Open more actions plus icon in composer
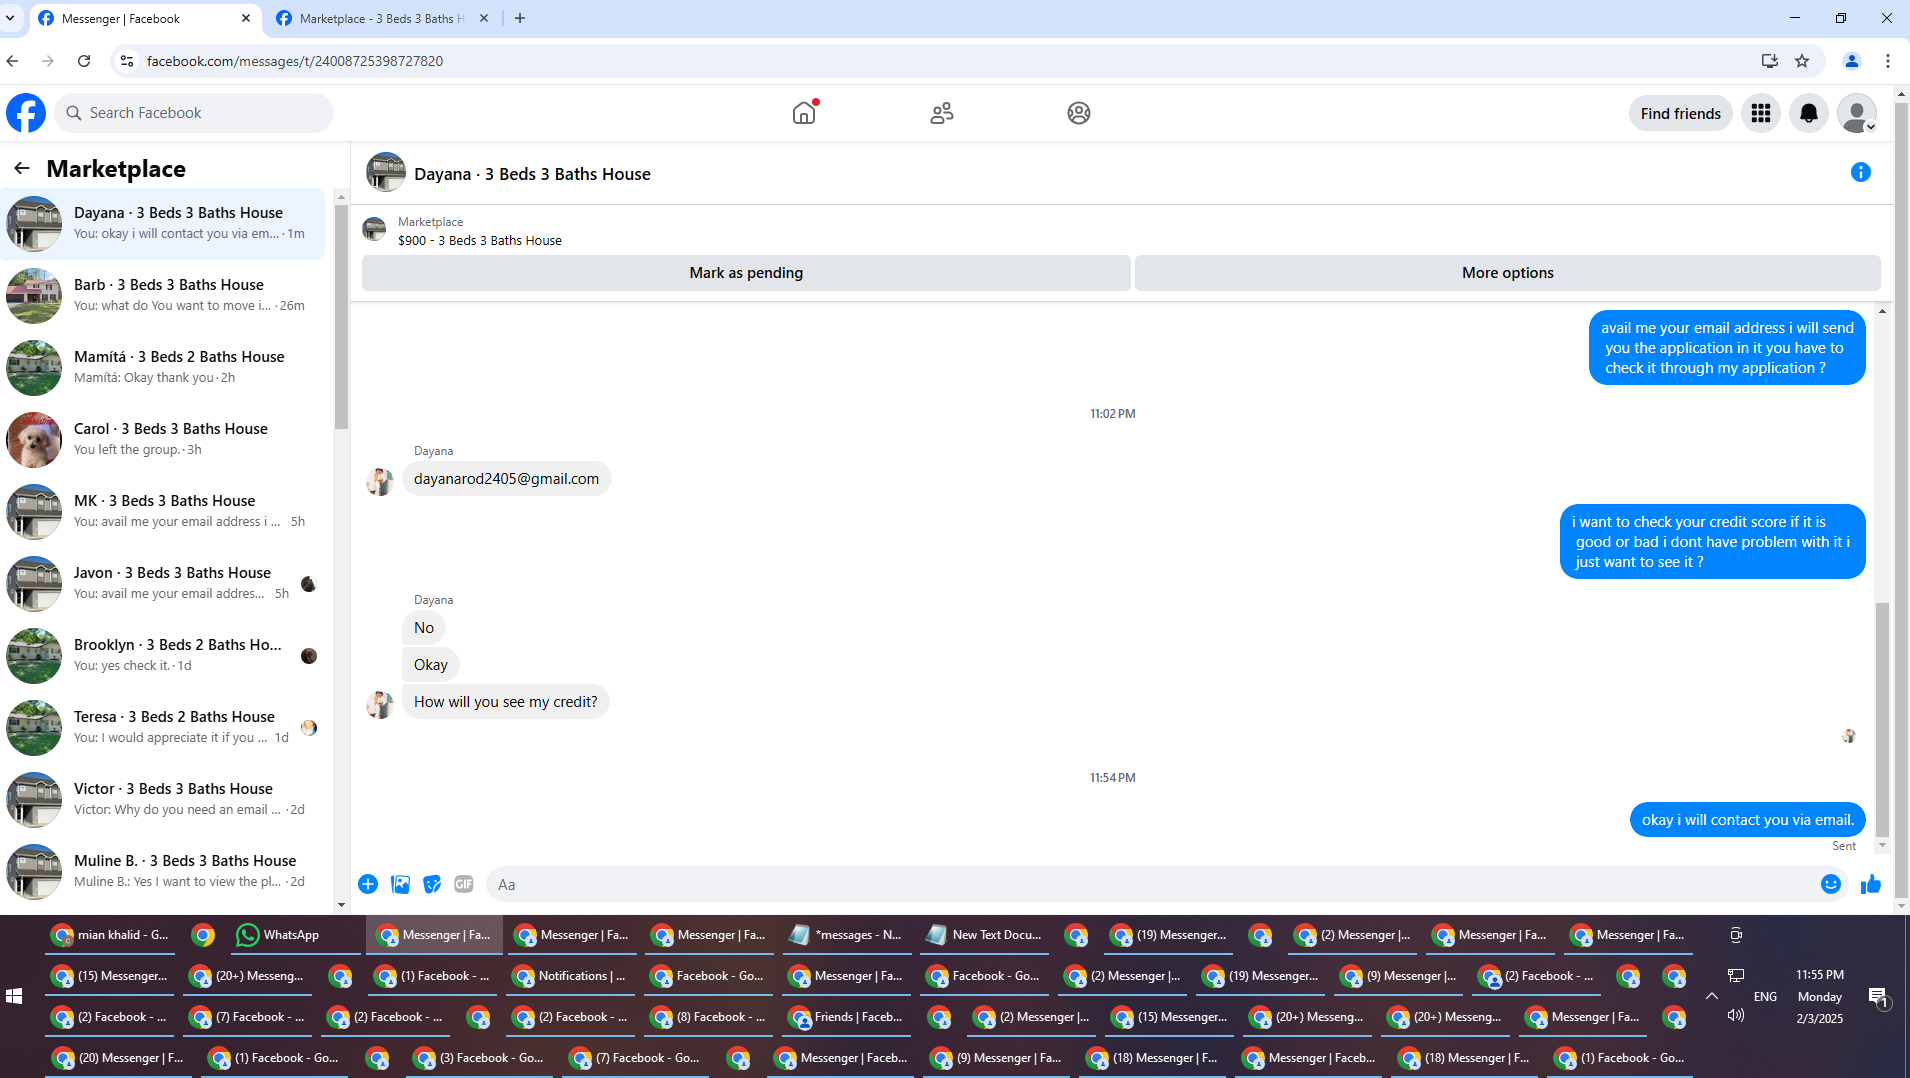The width and height of the screenshot is (1910, 1078). [368, 884]
